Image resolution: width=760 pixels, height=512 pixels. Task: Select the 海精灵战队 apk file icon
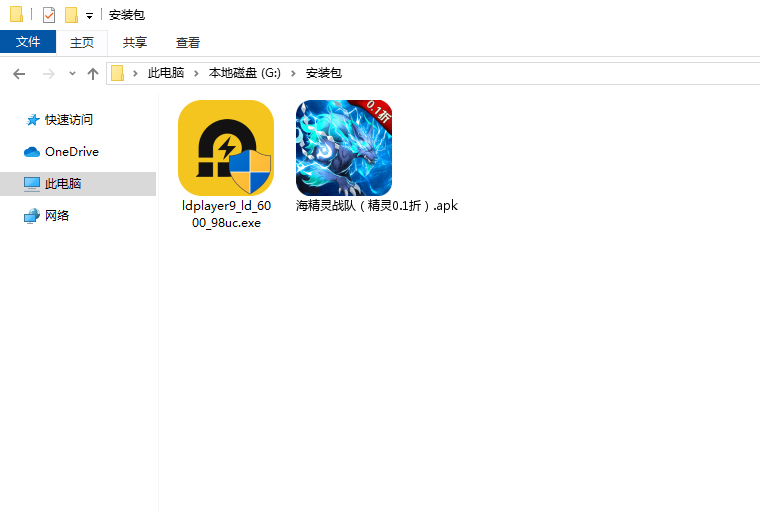(344, 147)
